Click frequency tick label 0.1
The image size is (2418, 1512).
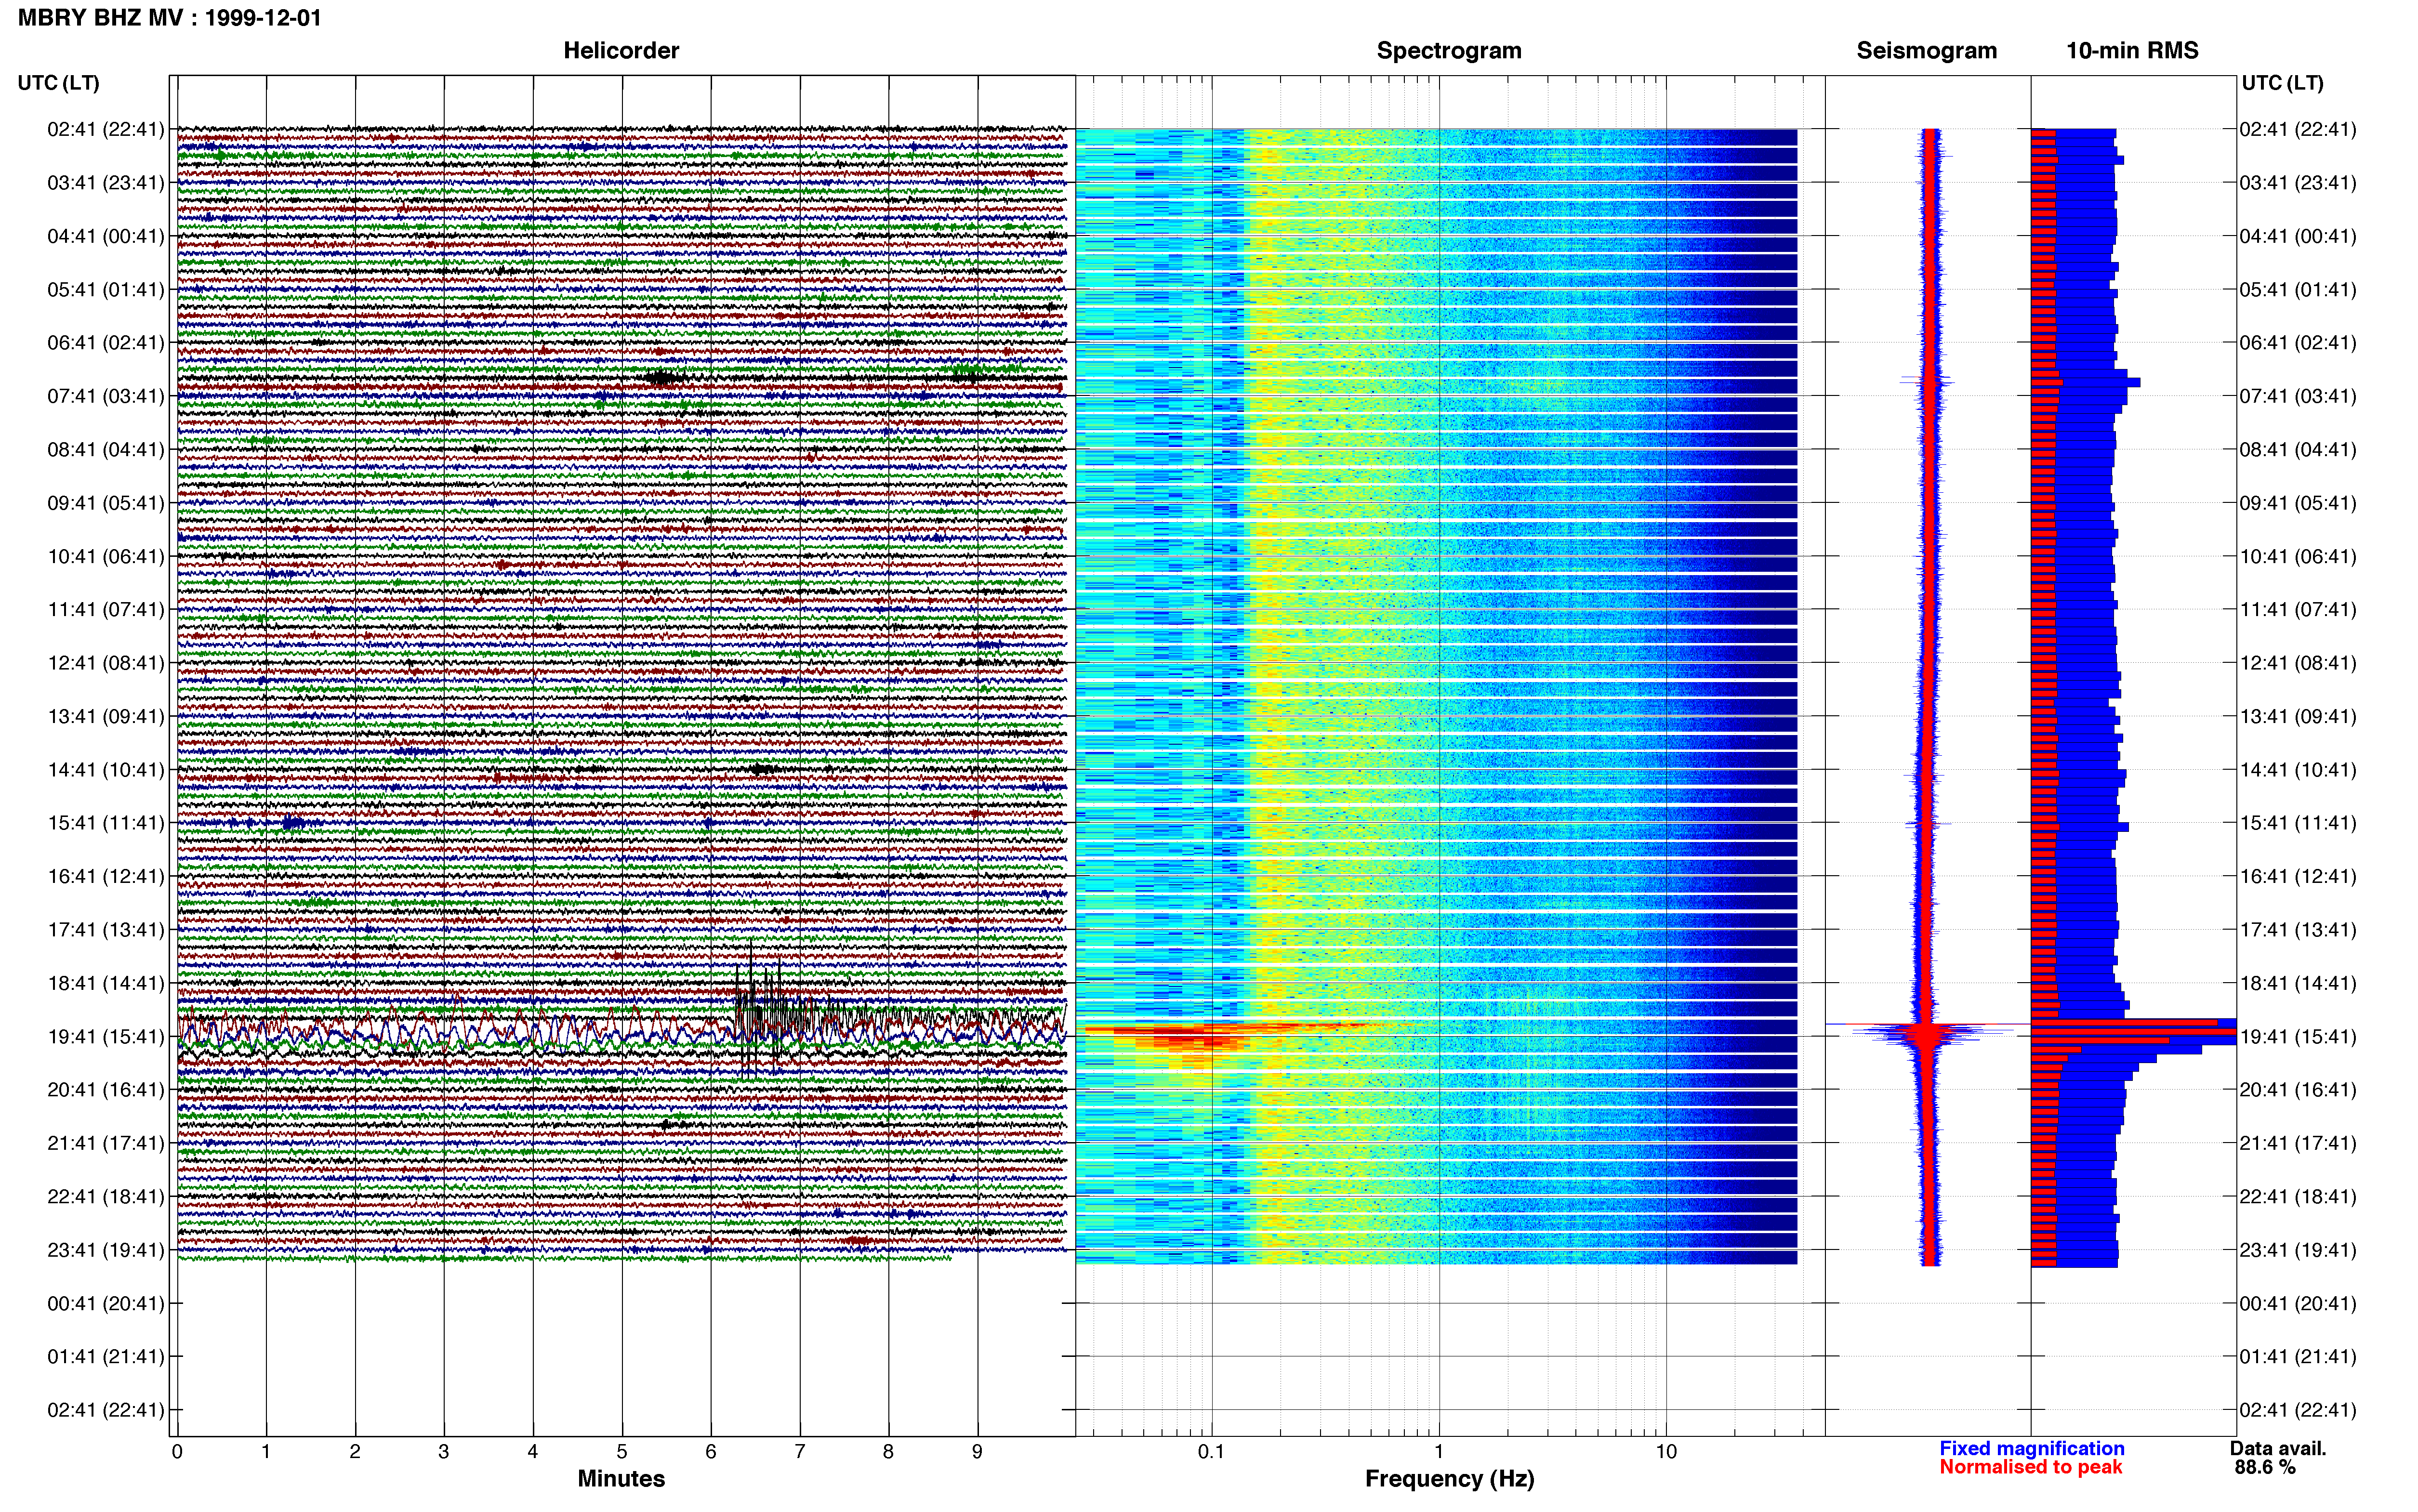pos(1211,1452)
